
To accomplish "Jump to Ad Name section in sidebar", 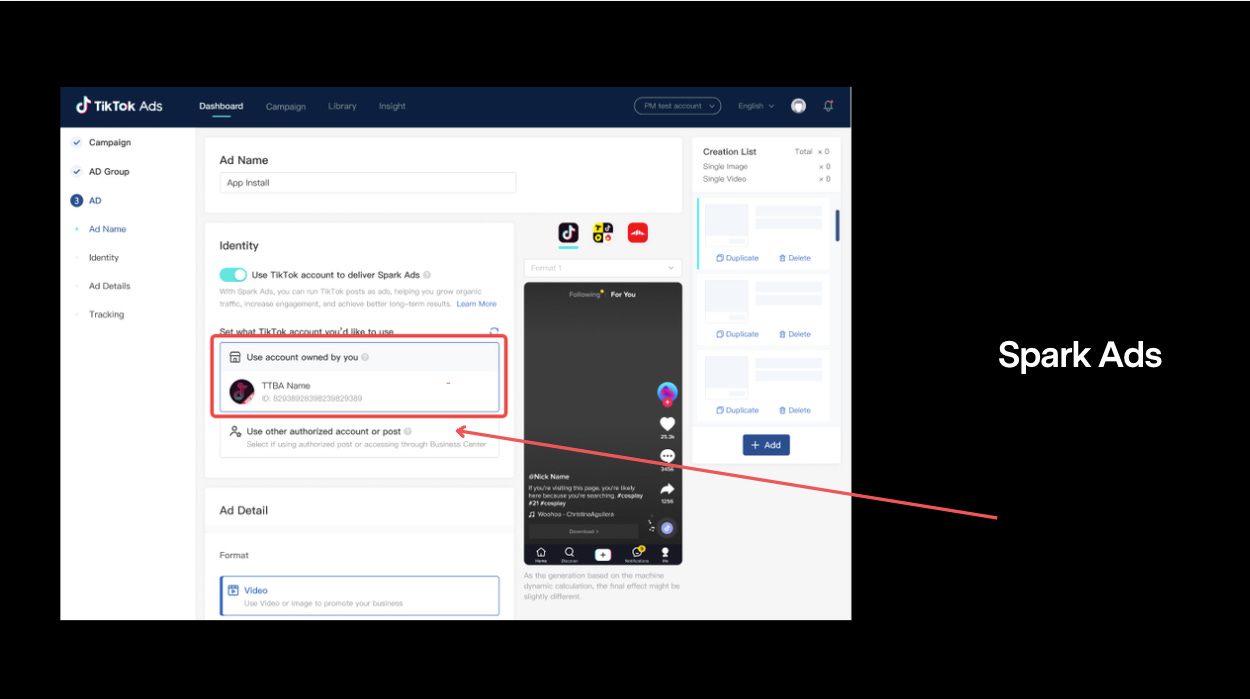I will tap(107, 229).
